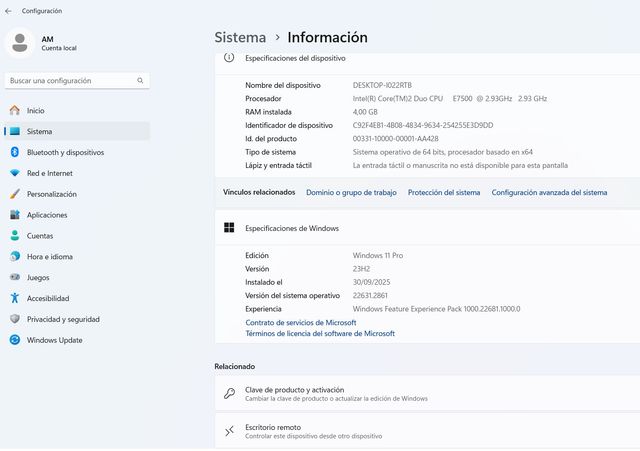
Task: Open the AM local account profile
Action: 45,43
